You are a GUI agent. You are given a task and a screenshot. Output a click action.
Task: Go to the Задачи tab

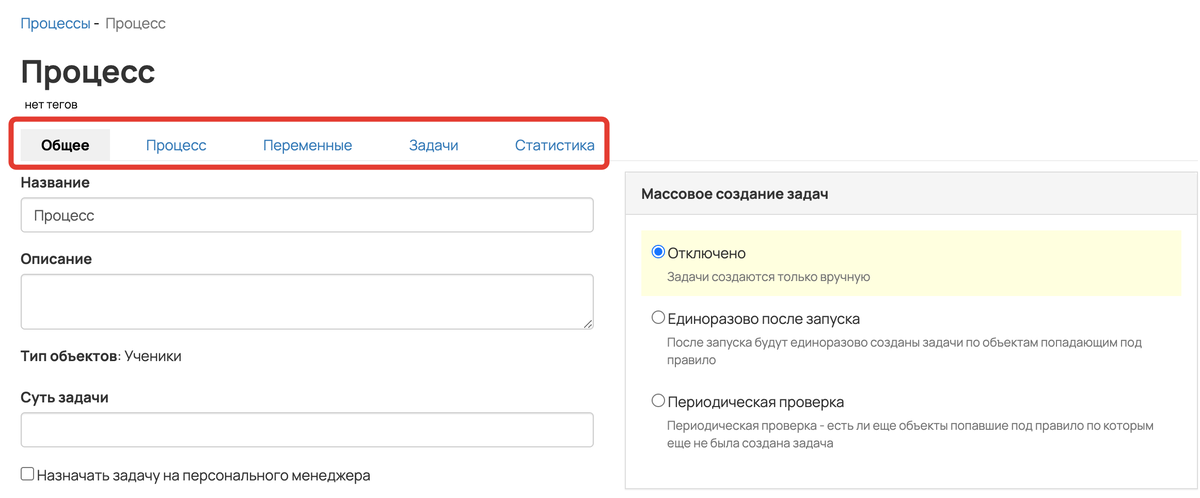pos(433,145)
